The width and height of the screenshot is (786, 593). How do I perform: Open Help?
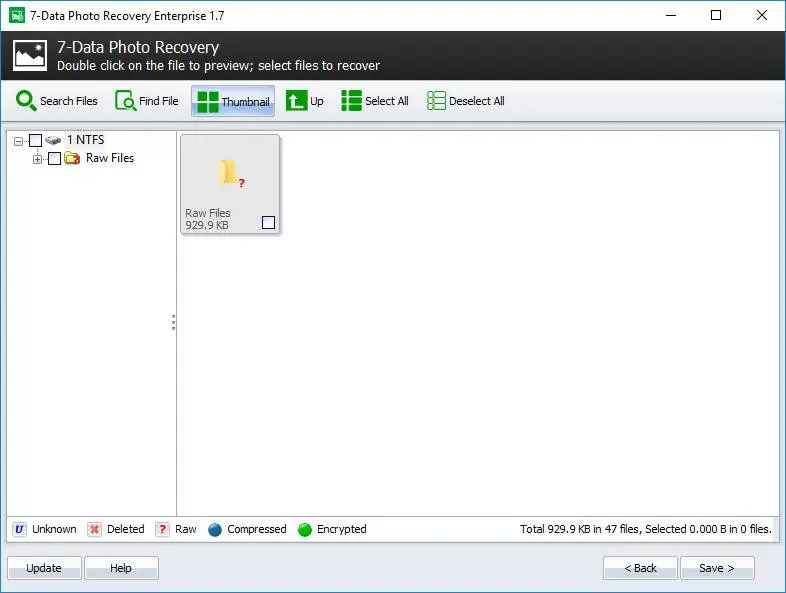click(x=121, y=568)
